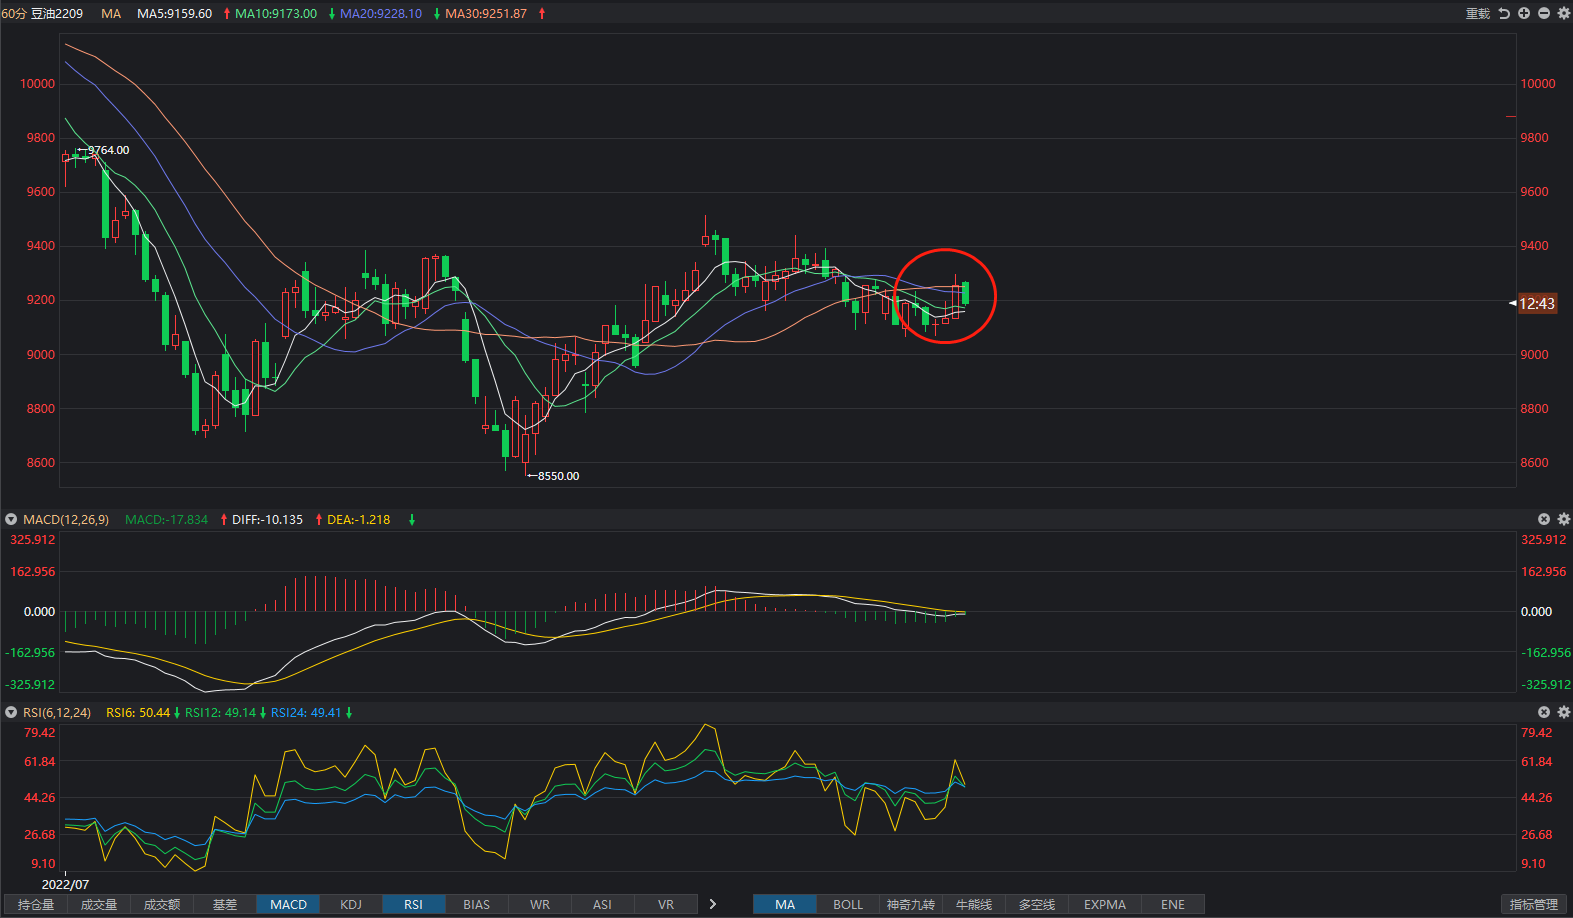Open main chart settings gear icon
This screenshot has height=918, width=1573.
tap(1564, 13)
